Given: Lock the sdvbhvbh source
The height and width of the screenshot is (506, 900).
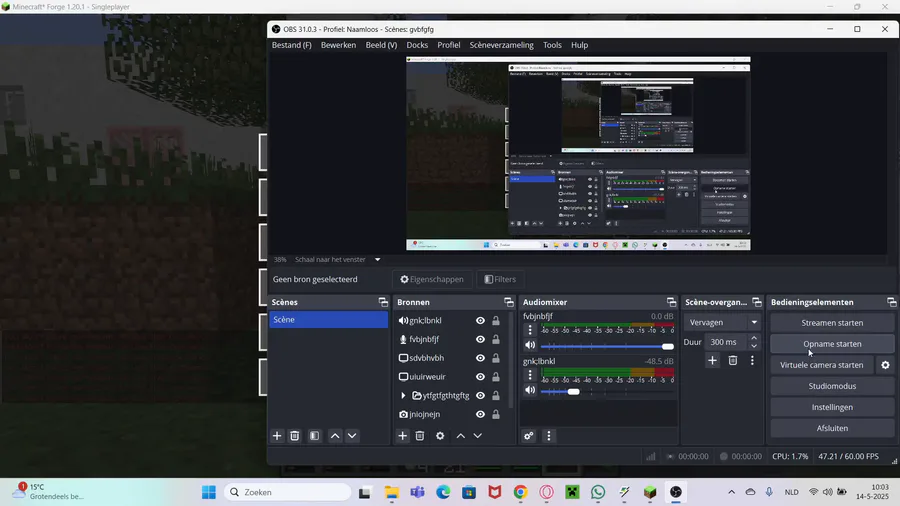Looking at the screenshot, I should [x=495, y=358].
